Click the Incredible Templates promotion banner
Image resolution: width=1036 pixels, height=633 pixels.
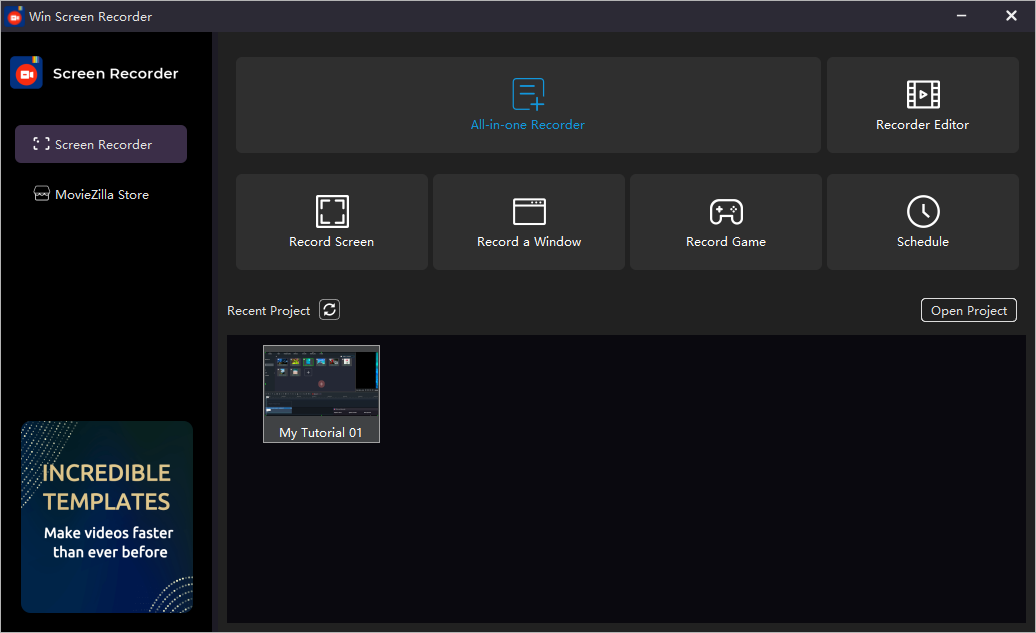click(x=106, y=517)
